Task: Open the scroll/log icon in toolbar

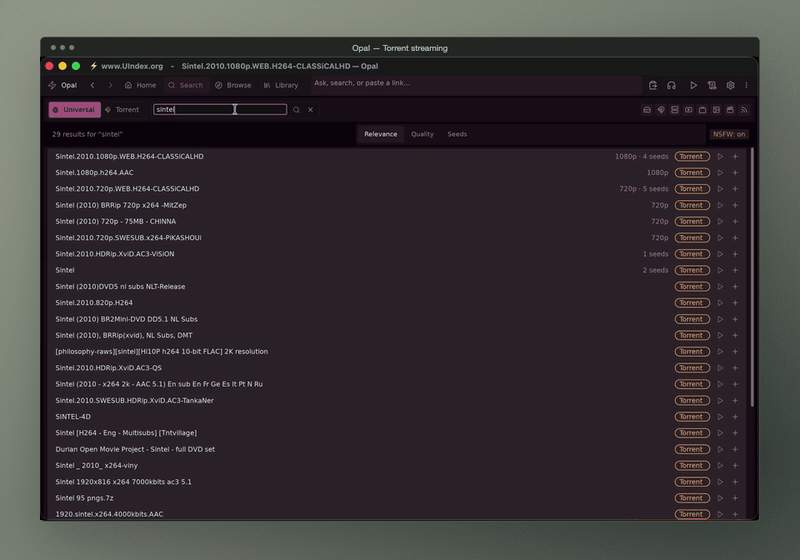Action: (712, 85)
